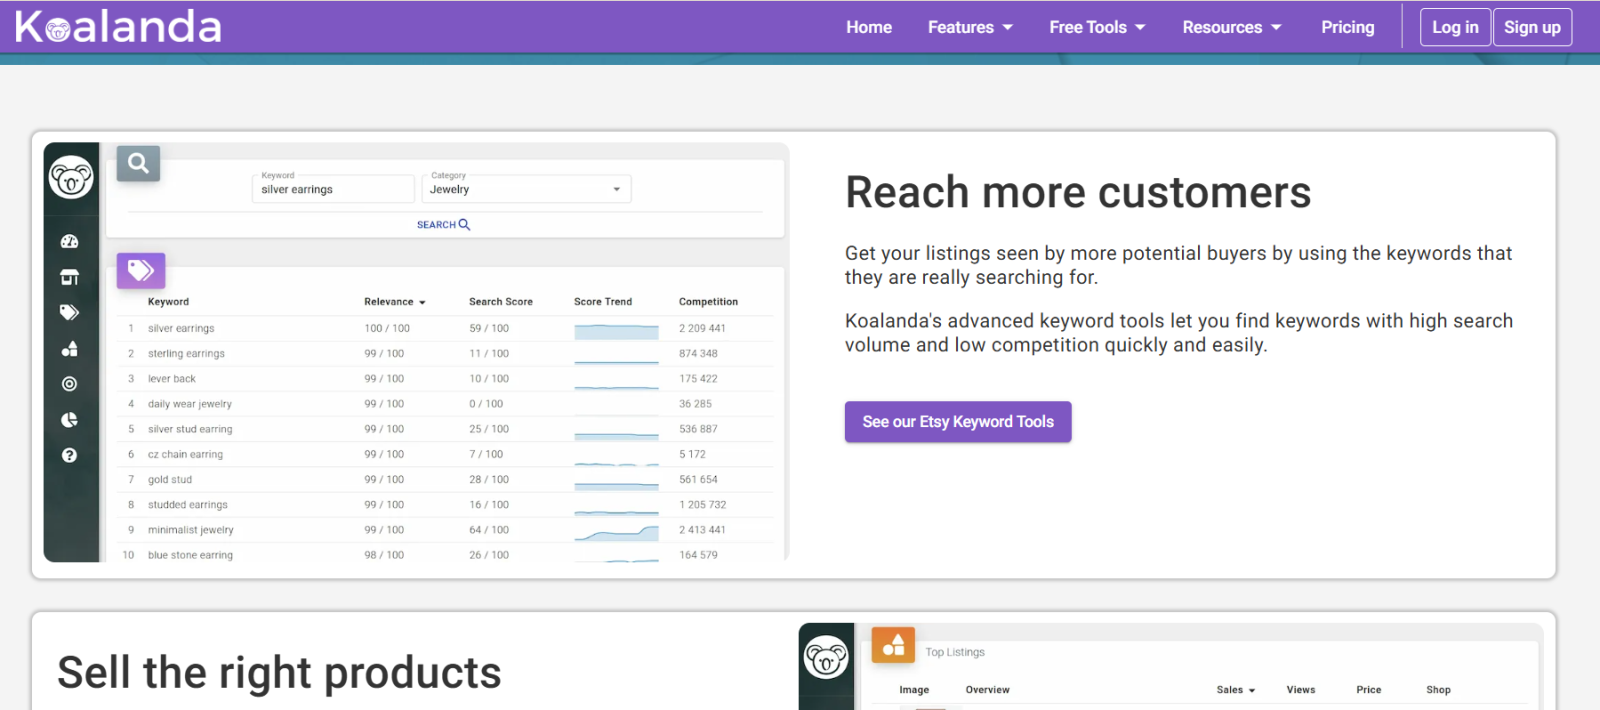Click the Competition column header
Screen dimensions: 1600x710
[708, 302]
